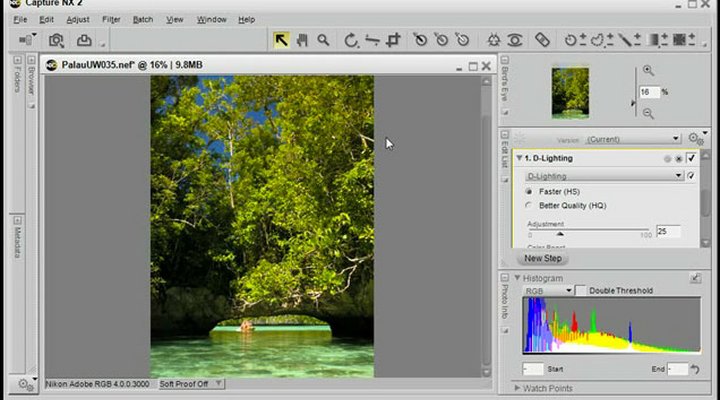Screen dimensions: 720x400
Task: Open the File menu
Action: [20, 20]
